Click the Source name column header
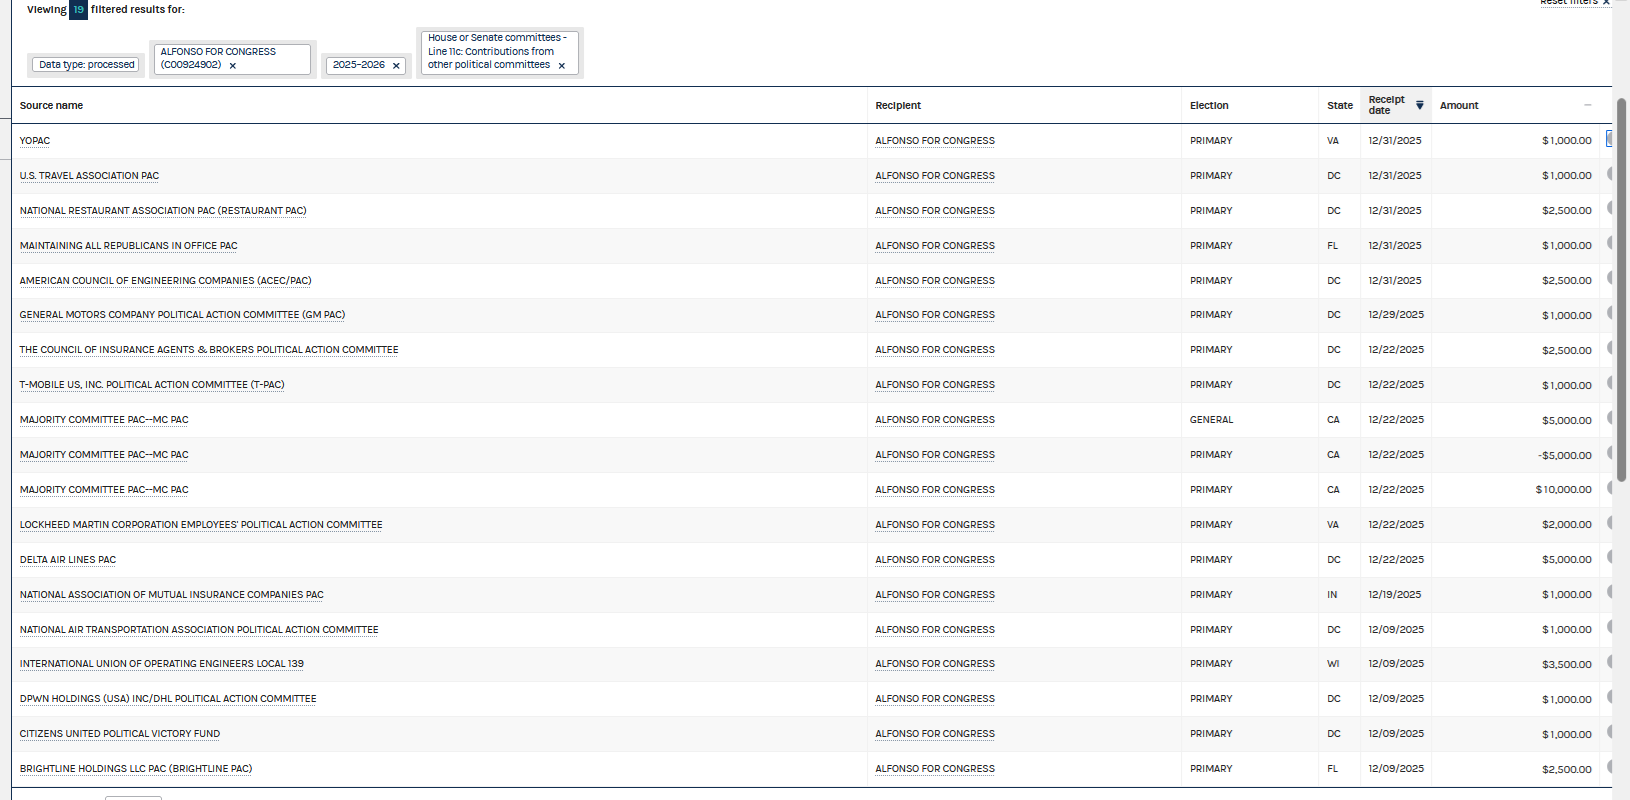Image resolution: width=1630 pixels, height=800 pixels. 51,105
